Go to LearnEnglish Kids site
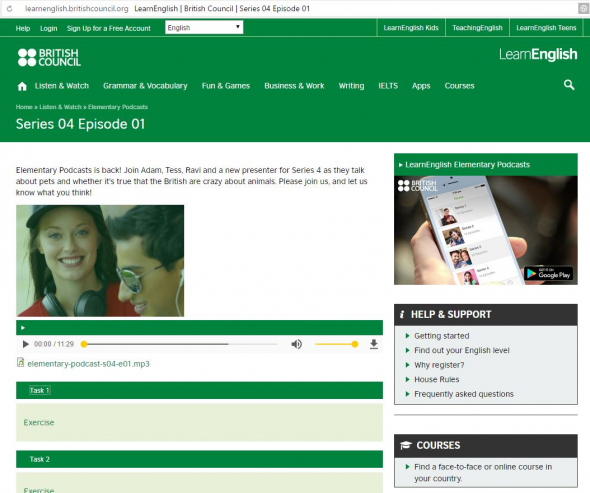590x493 pixels. pyautogui.click(x=411, y=28)
